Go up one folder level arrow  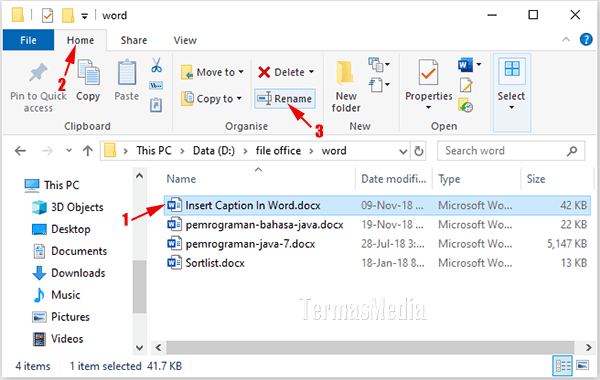pyautogui.click(x=88, y=151)
